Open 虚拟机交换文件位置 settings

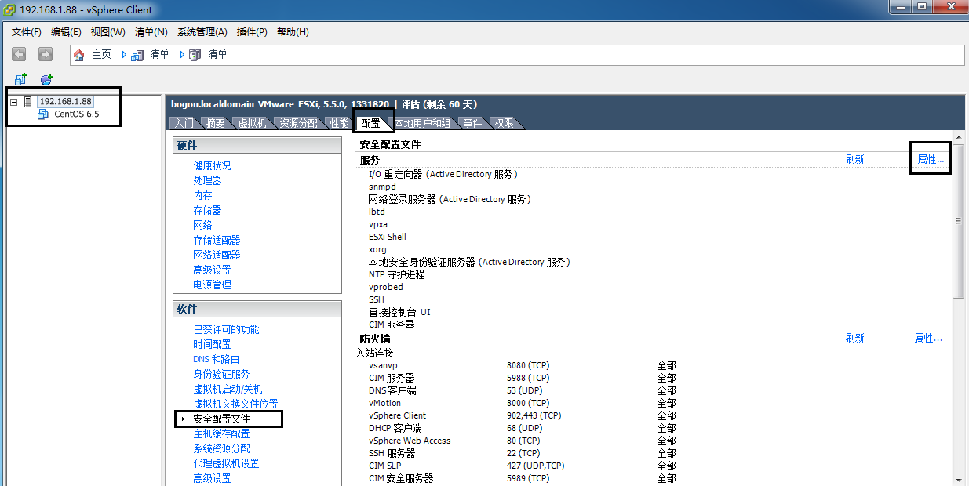236,404
